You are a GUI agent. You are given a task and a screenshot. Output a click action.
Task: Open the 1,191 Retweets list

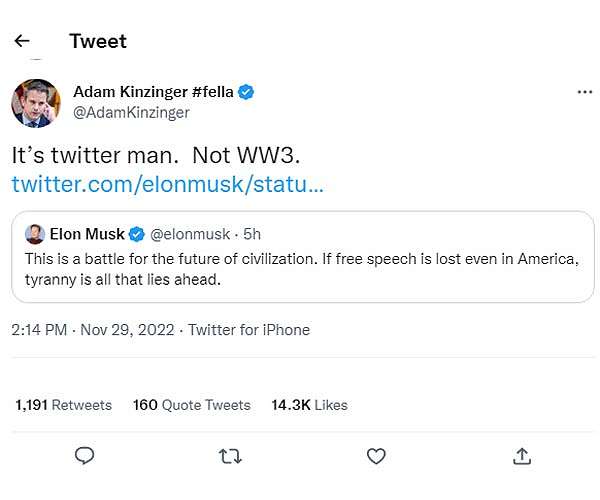(64, 405)
